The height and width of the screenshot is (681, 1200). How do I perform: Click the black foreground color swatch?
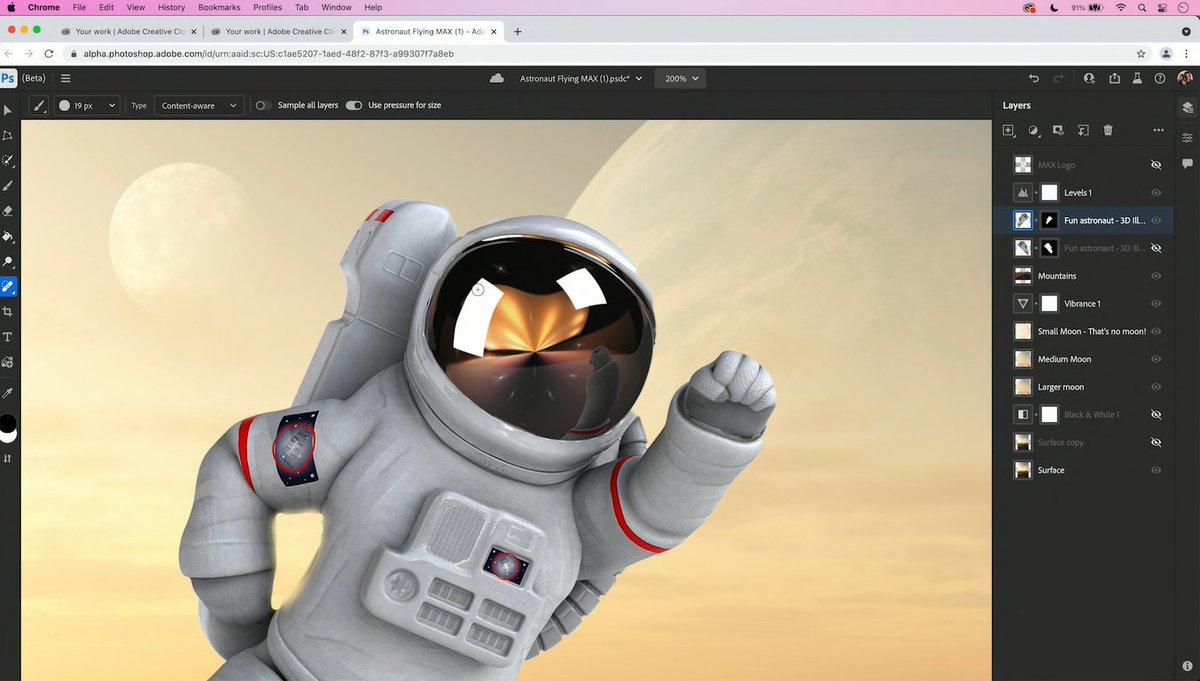8,422
